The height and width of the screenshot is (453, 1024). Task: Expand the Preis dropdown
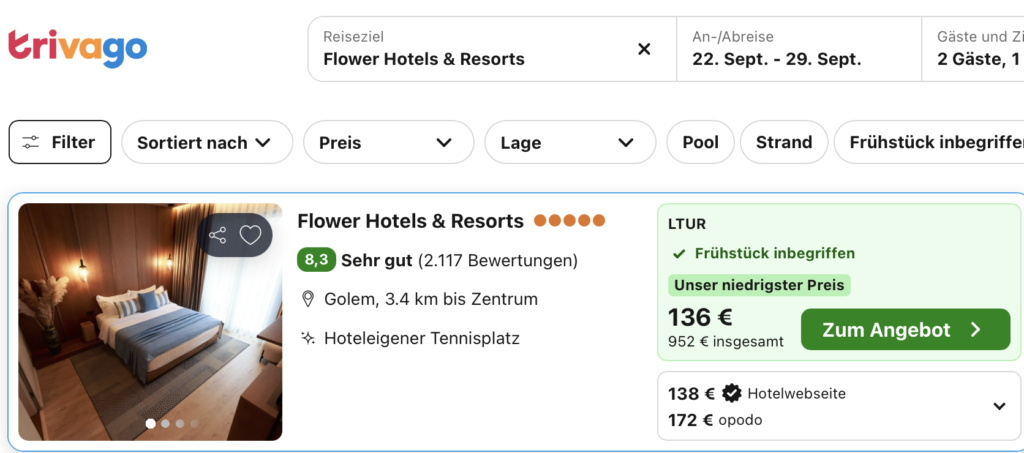coord(389,142)
